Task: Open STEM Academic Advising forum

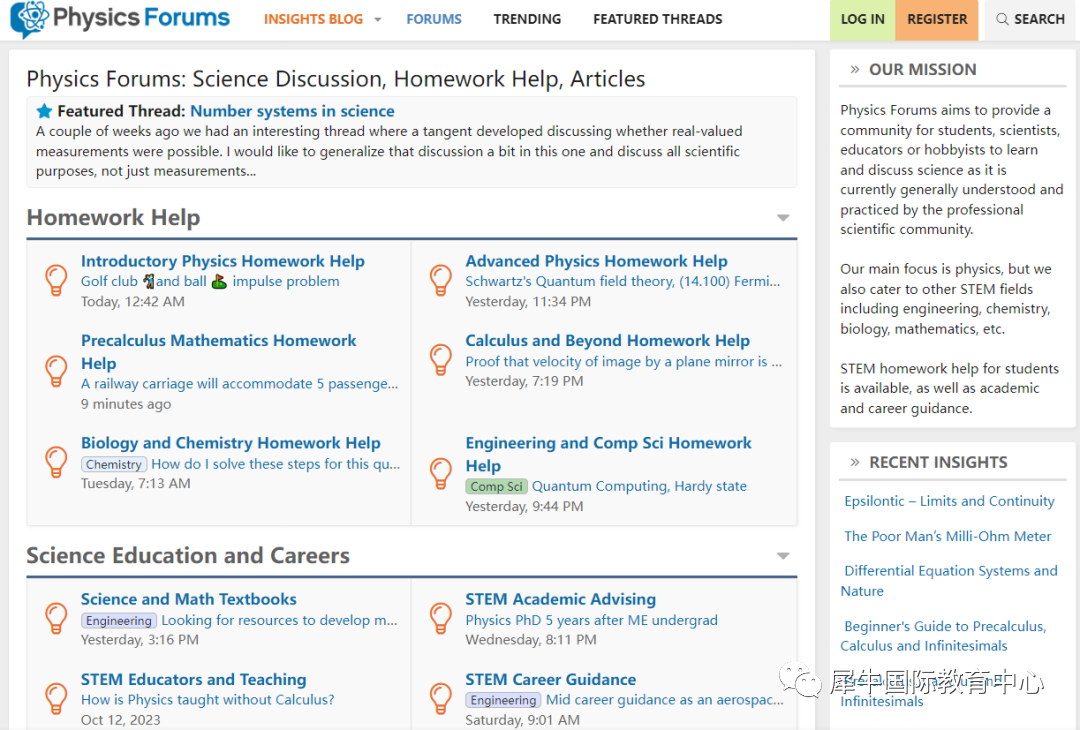Action: 561,599
